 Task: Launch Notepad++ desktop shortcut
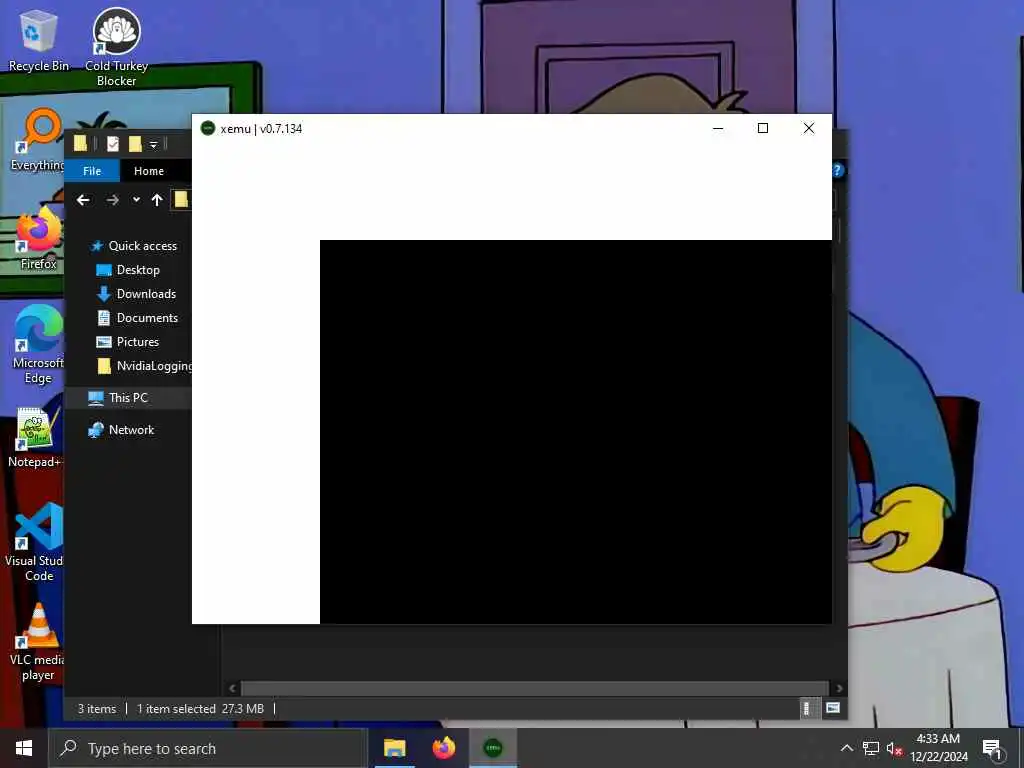tap(34, 438)
